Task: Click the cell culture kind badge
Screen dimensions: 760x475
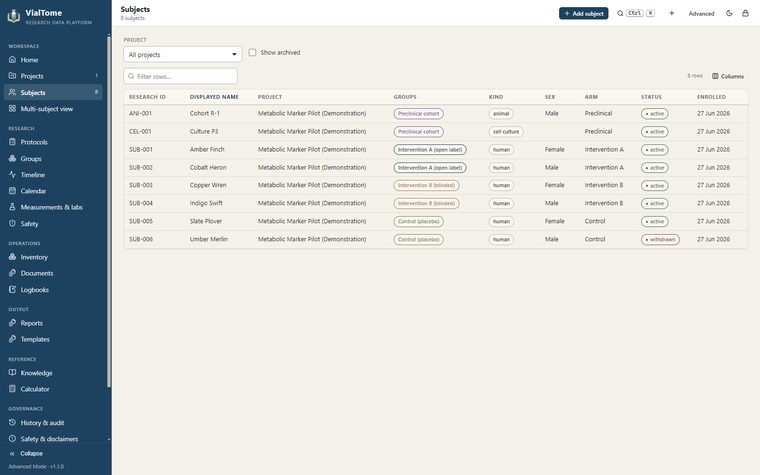Action: click(x=506, y=132)
